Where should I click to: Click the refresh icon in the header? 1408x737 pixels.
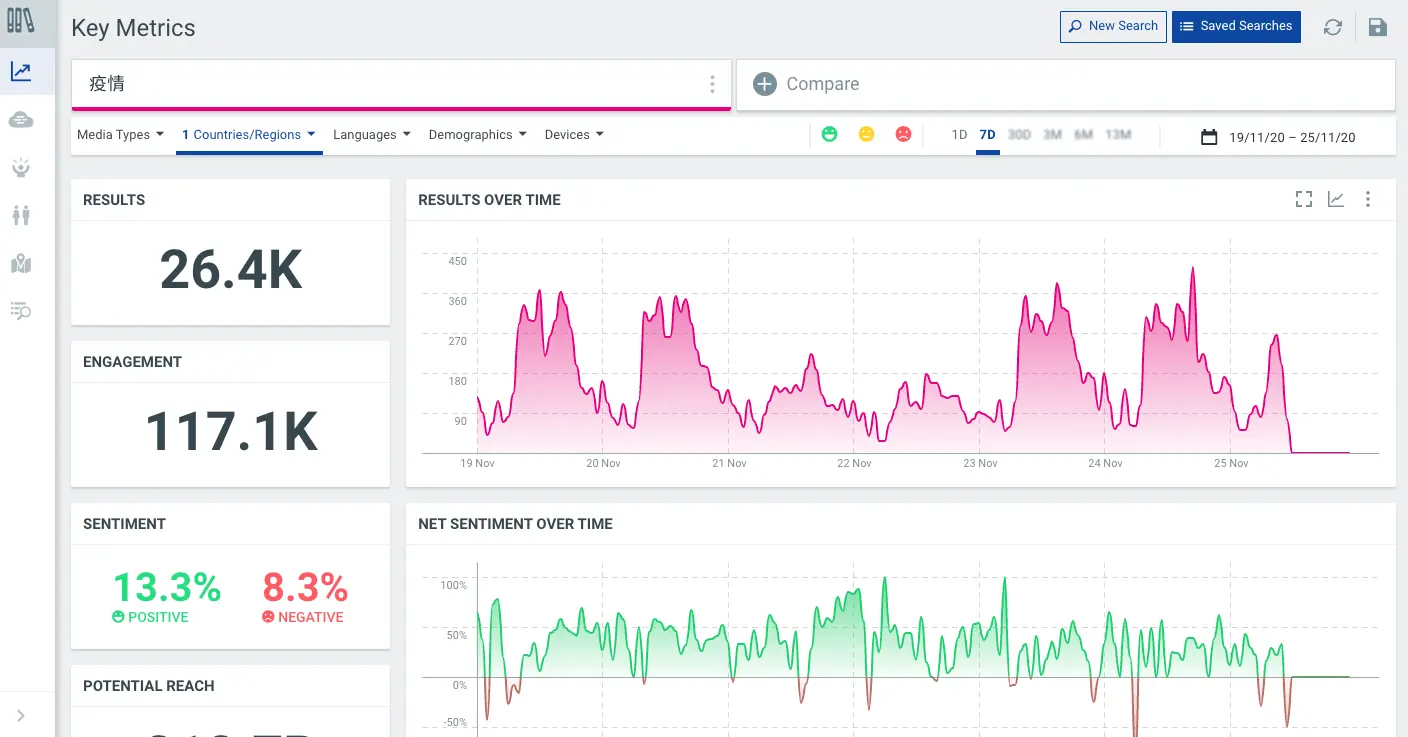point(1333,27)
